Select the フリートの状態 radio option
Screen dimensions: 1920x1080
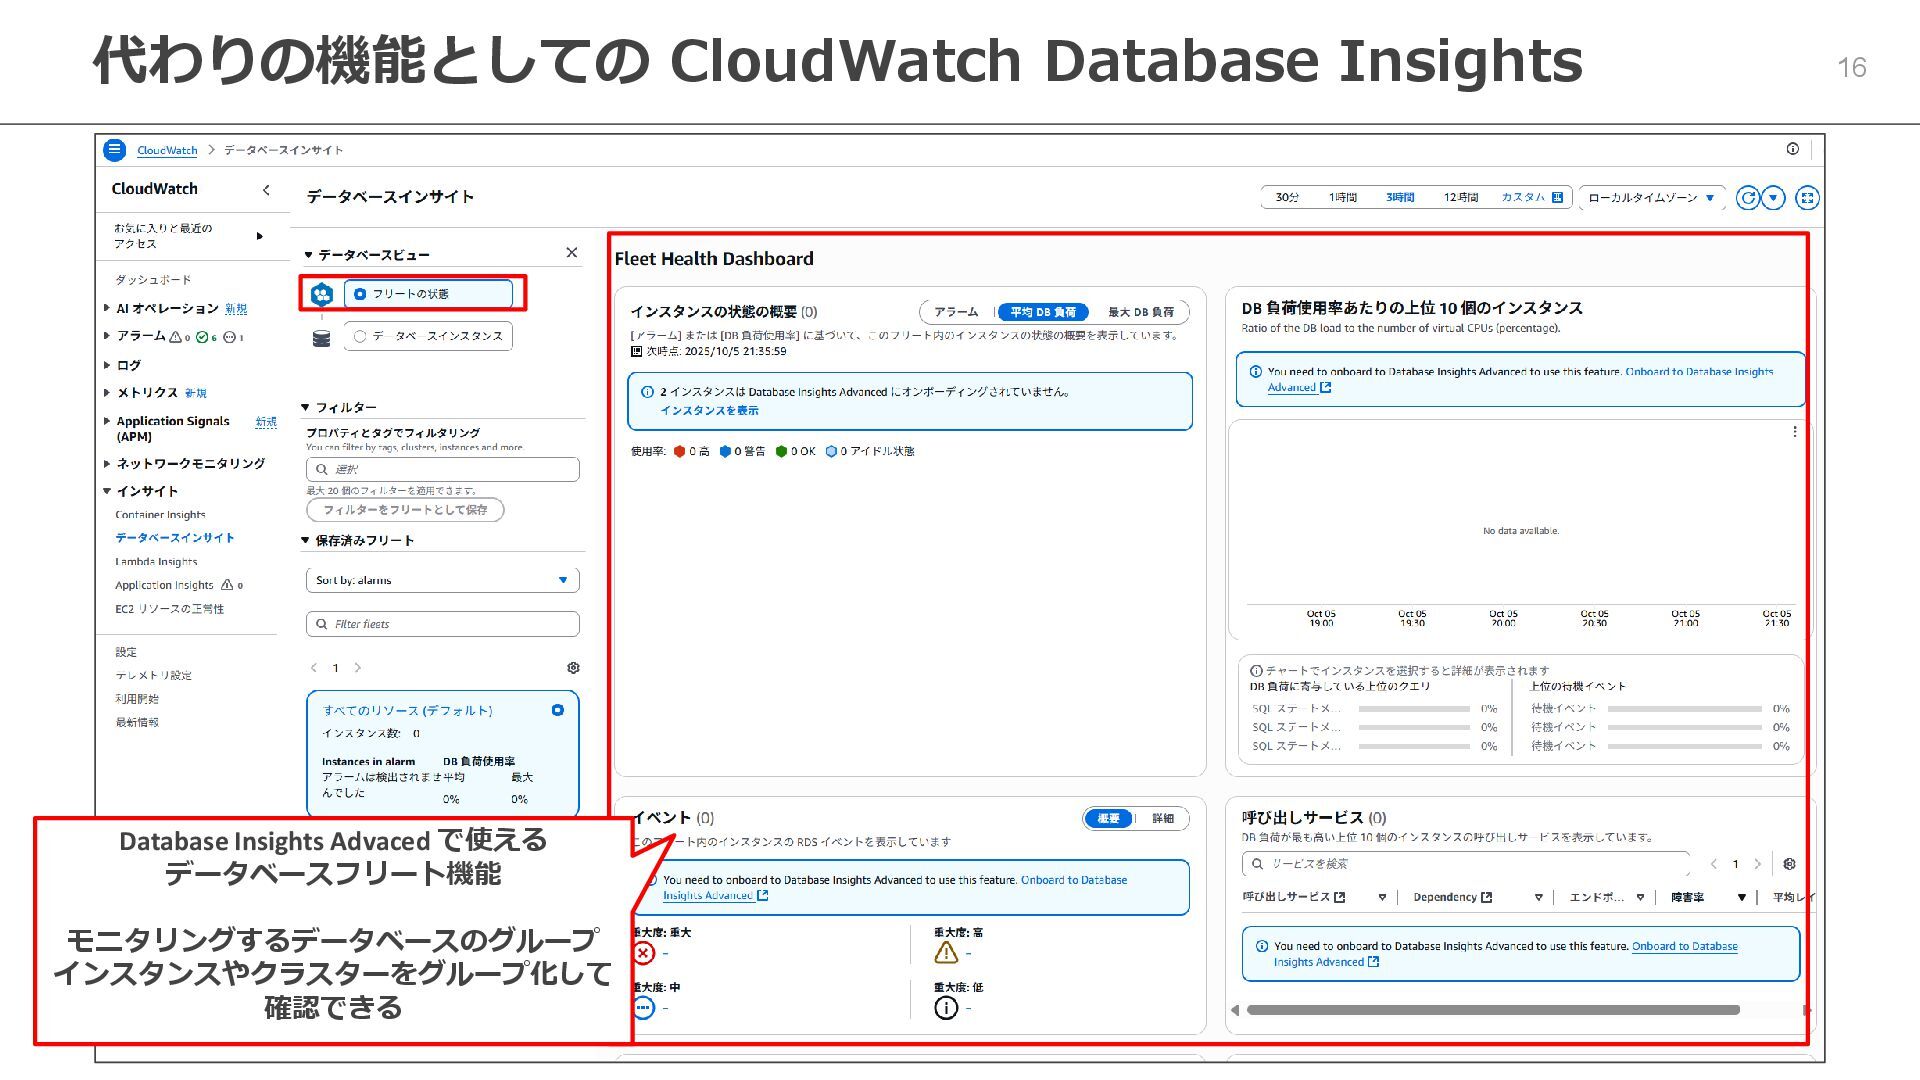point(361,294)
